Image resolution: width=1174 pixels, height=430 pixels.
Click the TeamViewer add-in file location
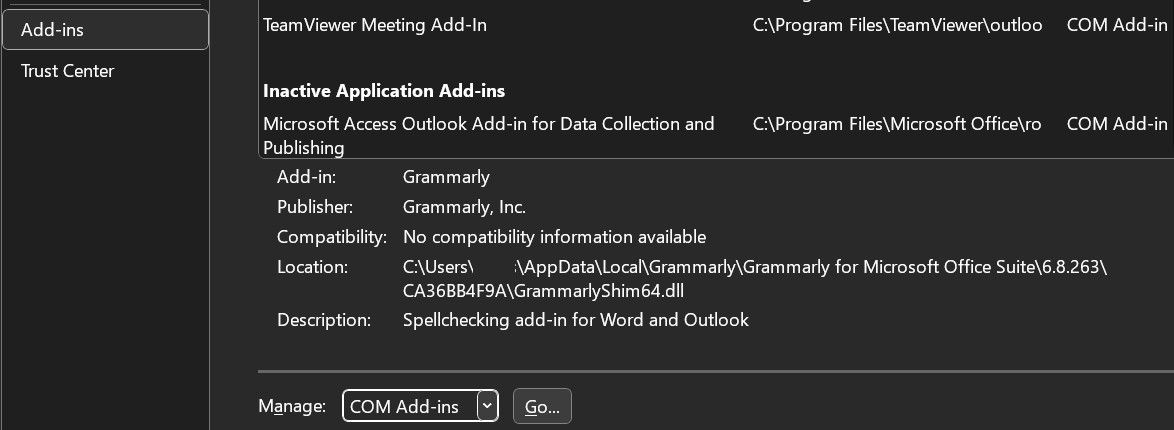(x=897, y=25)
